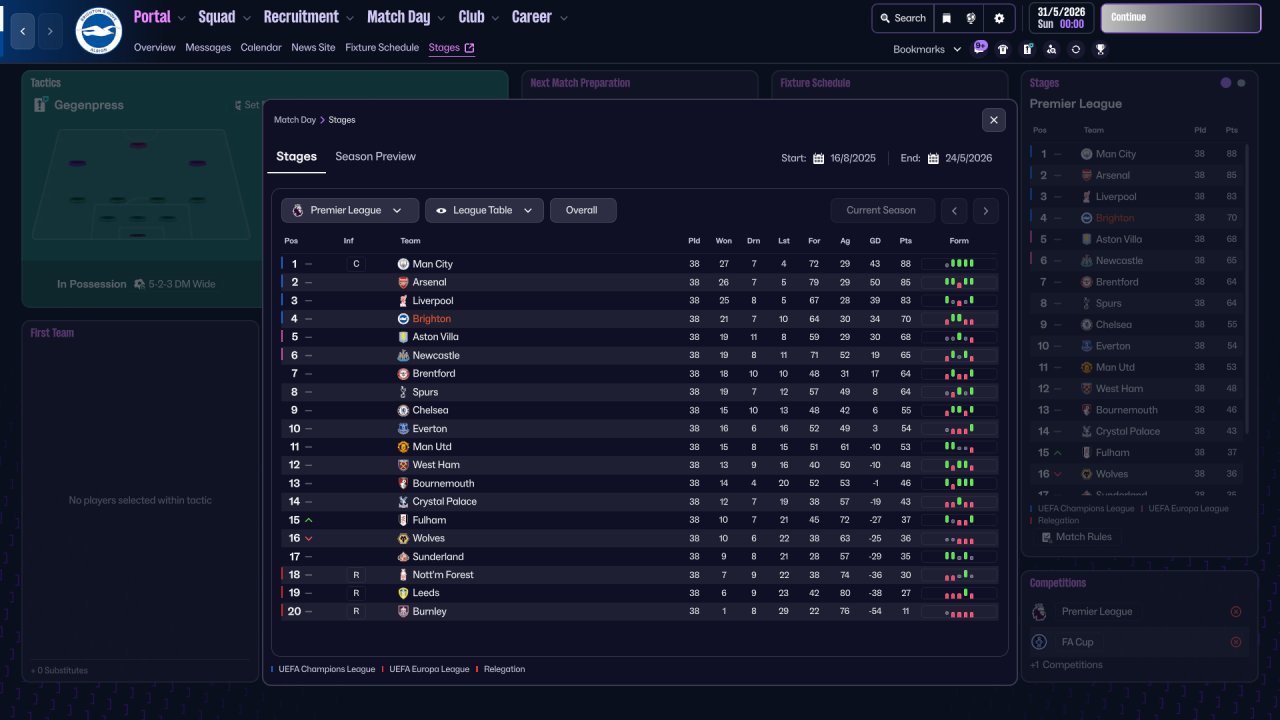This screenshot has width=1280, height=720.
Task: Open the 9+ messages notification icon
Action: [x=980, y=48]
